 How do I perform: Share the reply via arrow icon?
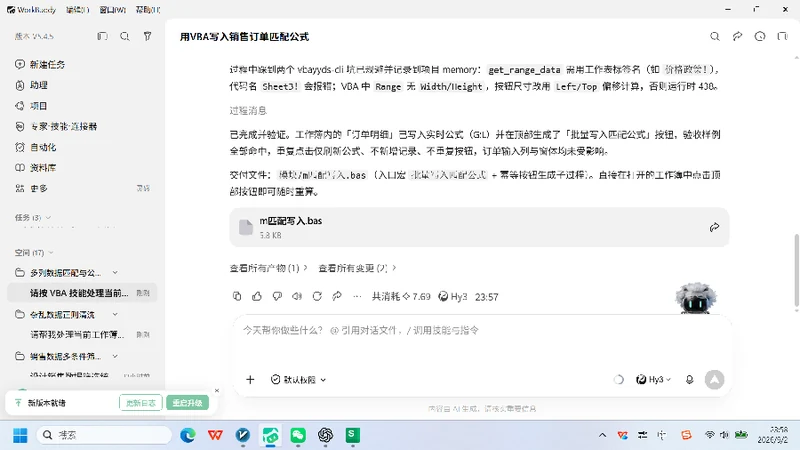coord(337,296)
